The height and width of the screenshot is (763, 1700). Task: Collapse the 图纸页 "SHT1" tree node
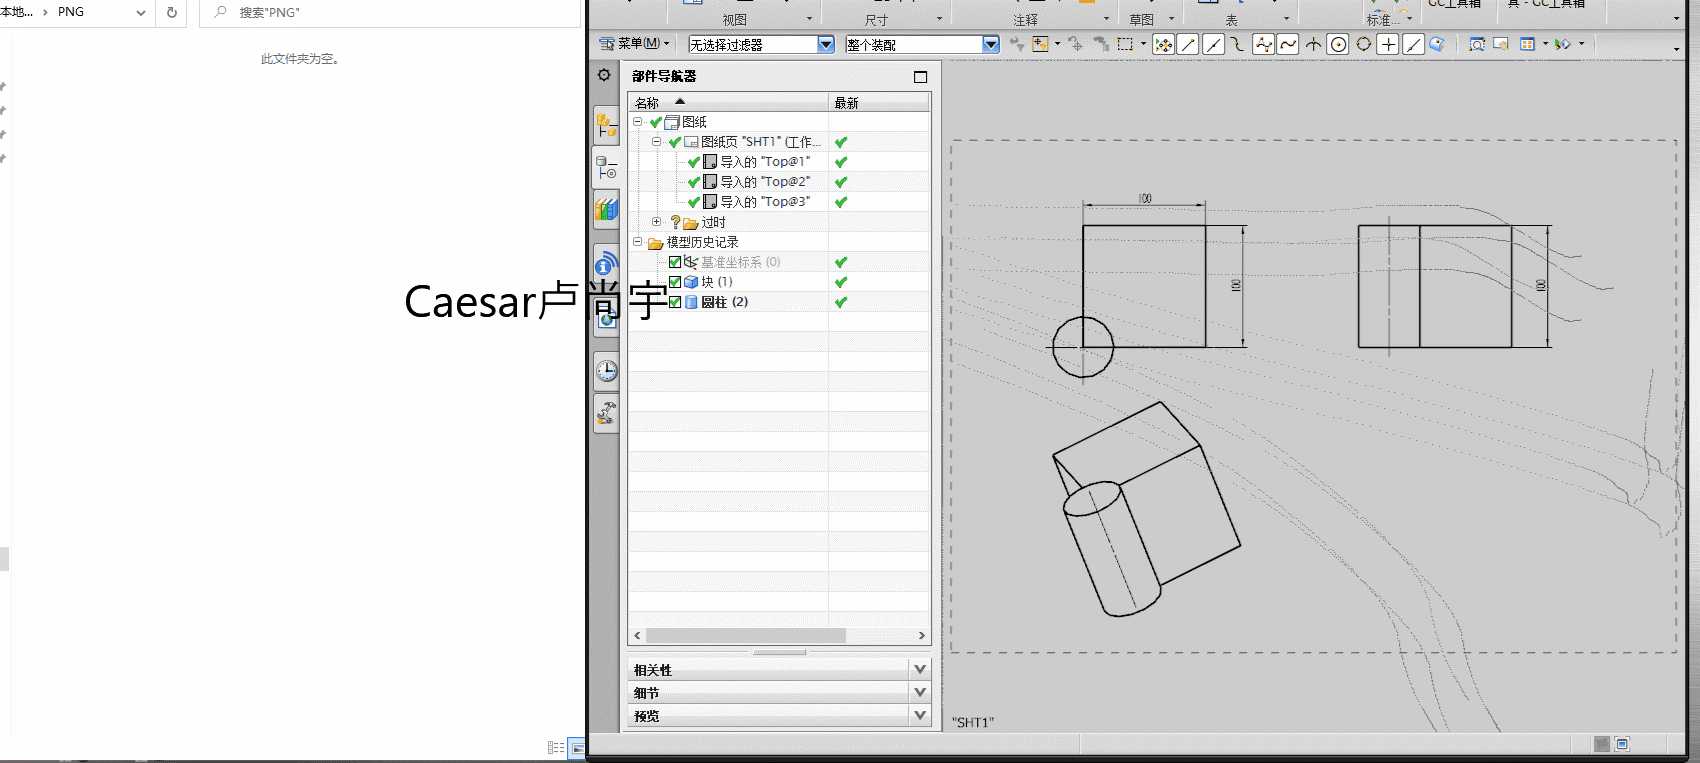(x=656, y=142)
